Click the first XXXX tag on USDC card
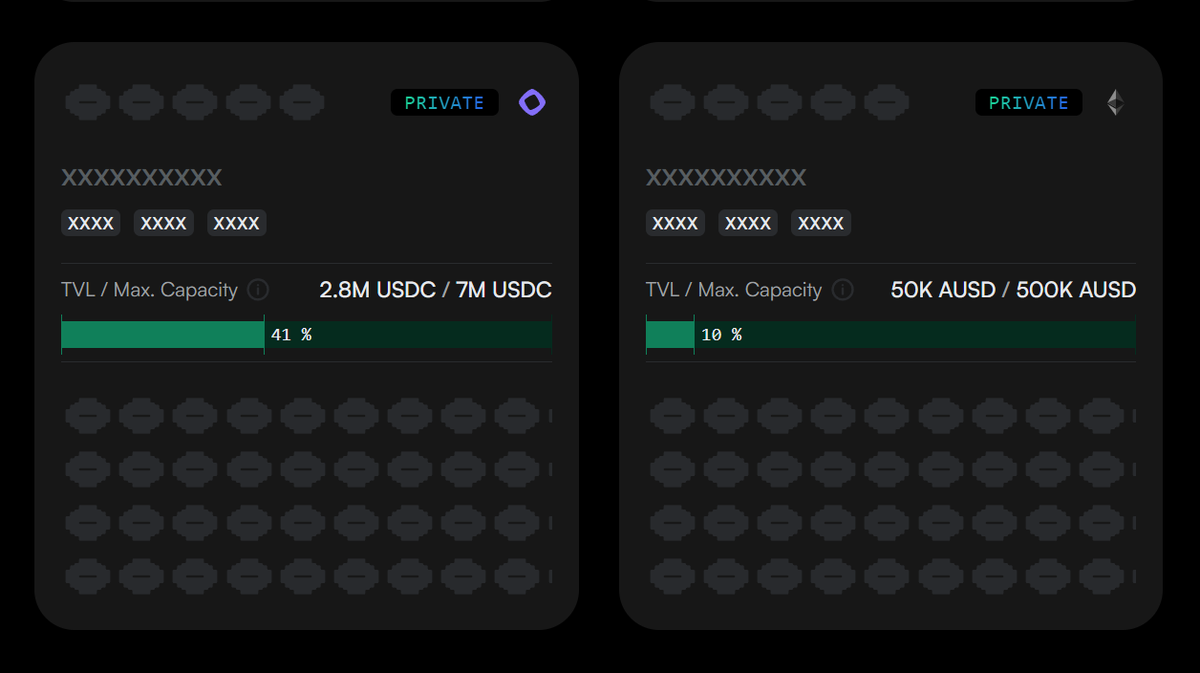The image size is (1200, 673). (x=91, y=223)
